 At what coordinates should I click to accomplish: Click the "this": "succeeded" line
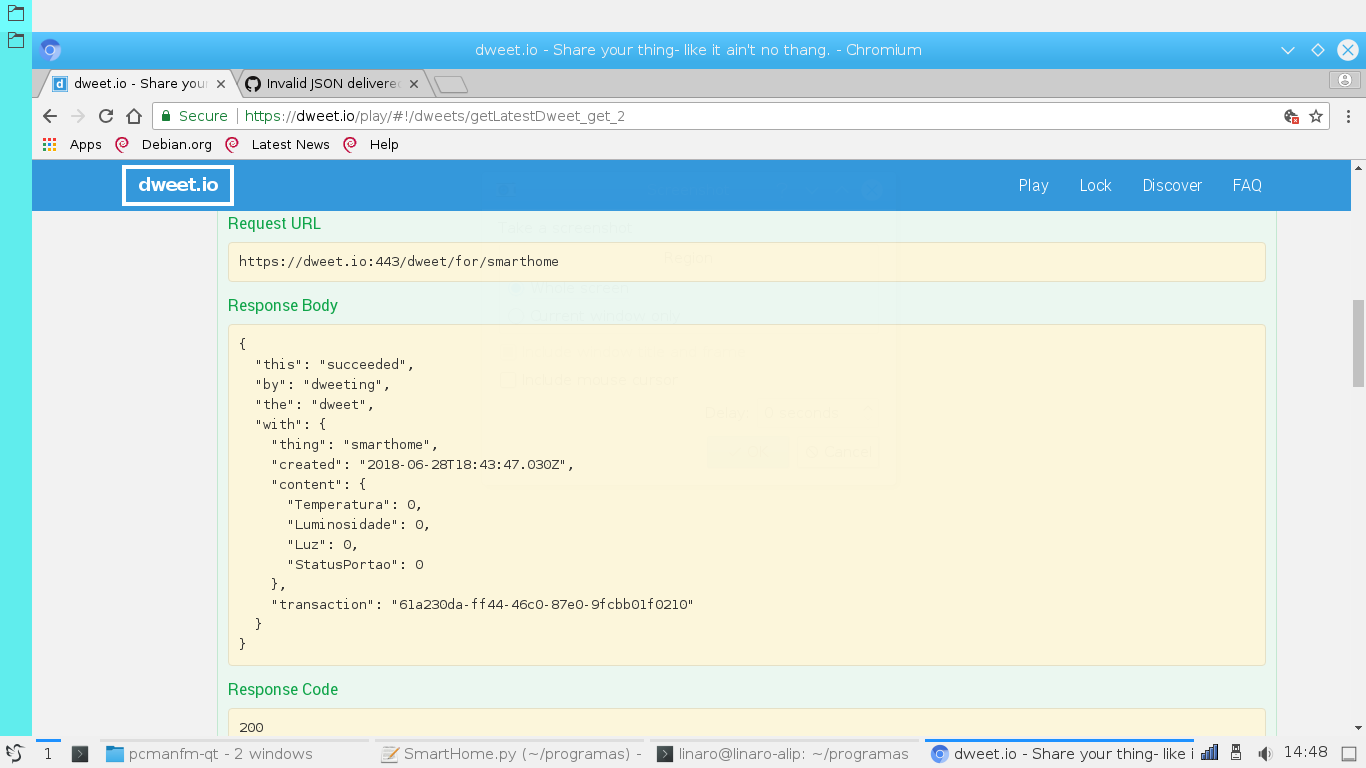(334, 364)
